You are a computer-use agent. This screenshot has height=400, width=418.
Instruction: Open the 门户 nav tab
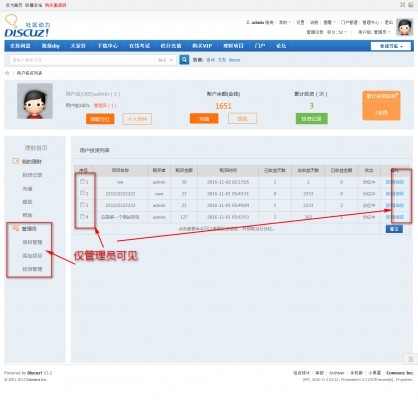click(260, 46)
